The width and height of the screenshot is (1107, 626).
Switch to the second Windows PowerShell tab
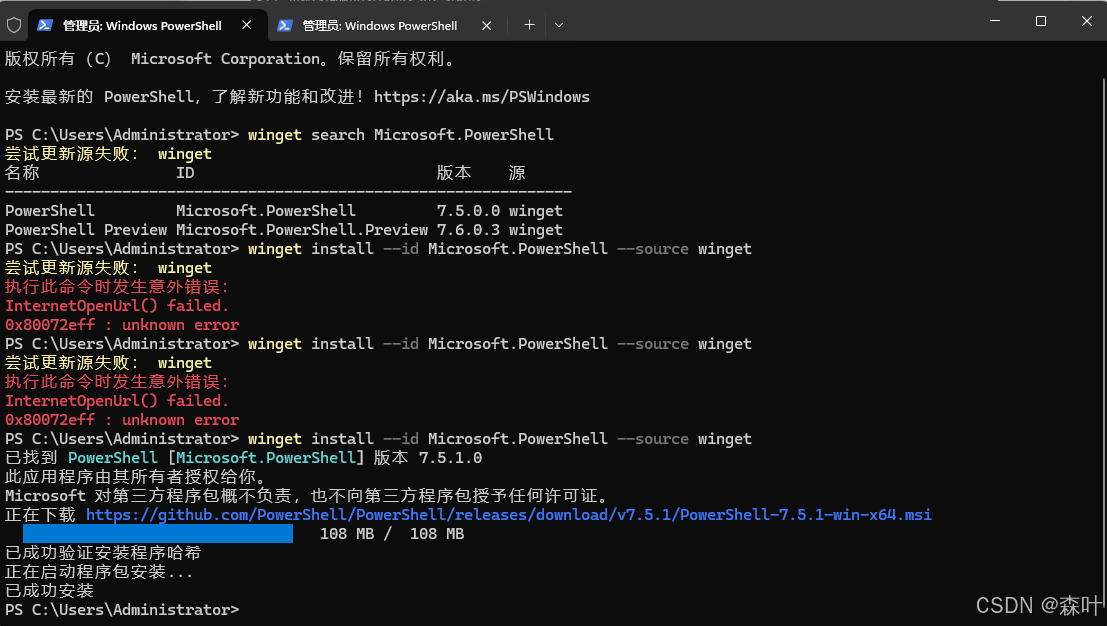click(x=388, y=25)
